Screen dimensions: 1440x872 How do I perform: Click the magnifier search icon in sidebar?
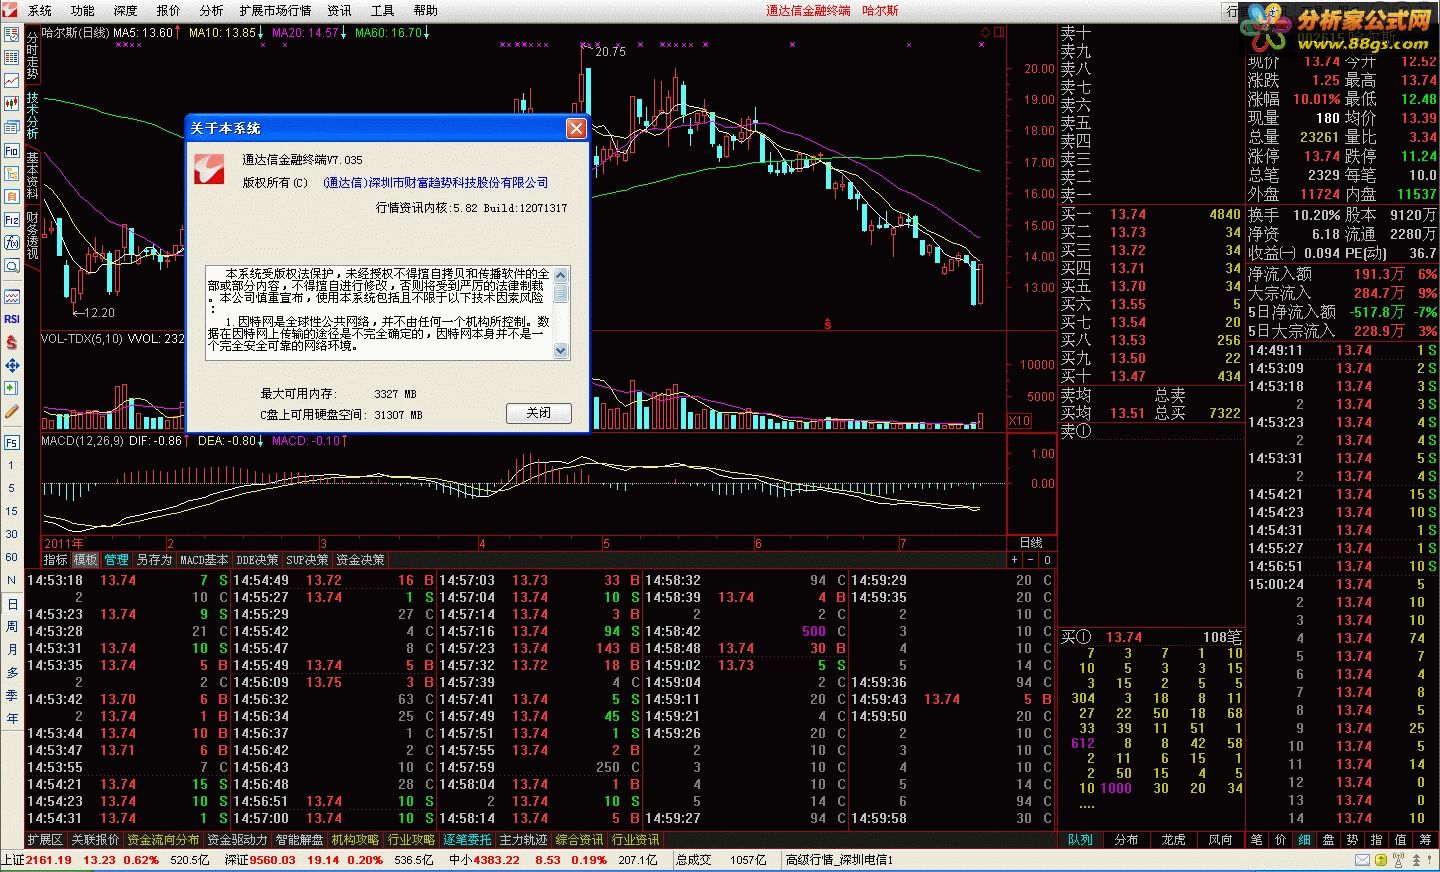pos(12,266)
